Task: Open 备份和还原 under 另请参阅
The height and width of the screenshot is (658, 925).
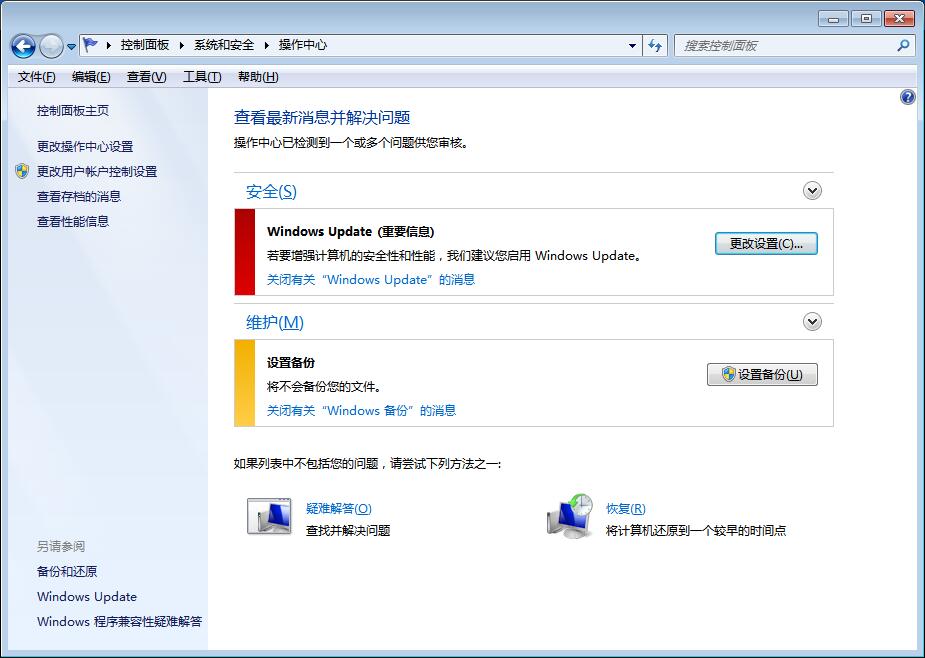Action: [x=67, y=571]
